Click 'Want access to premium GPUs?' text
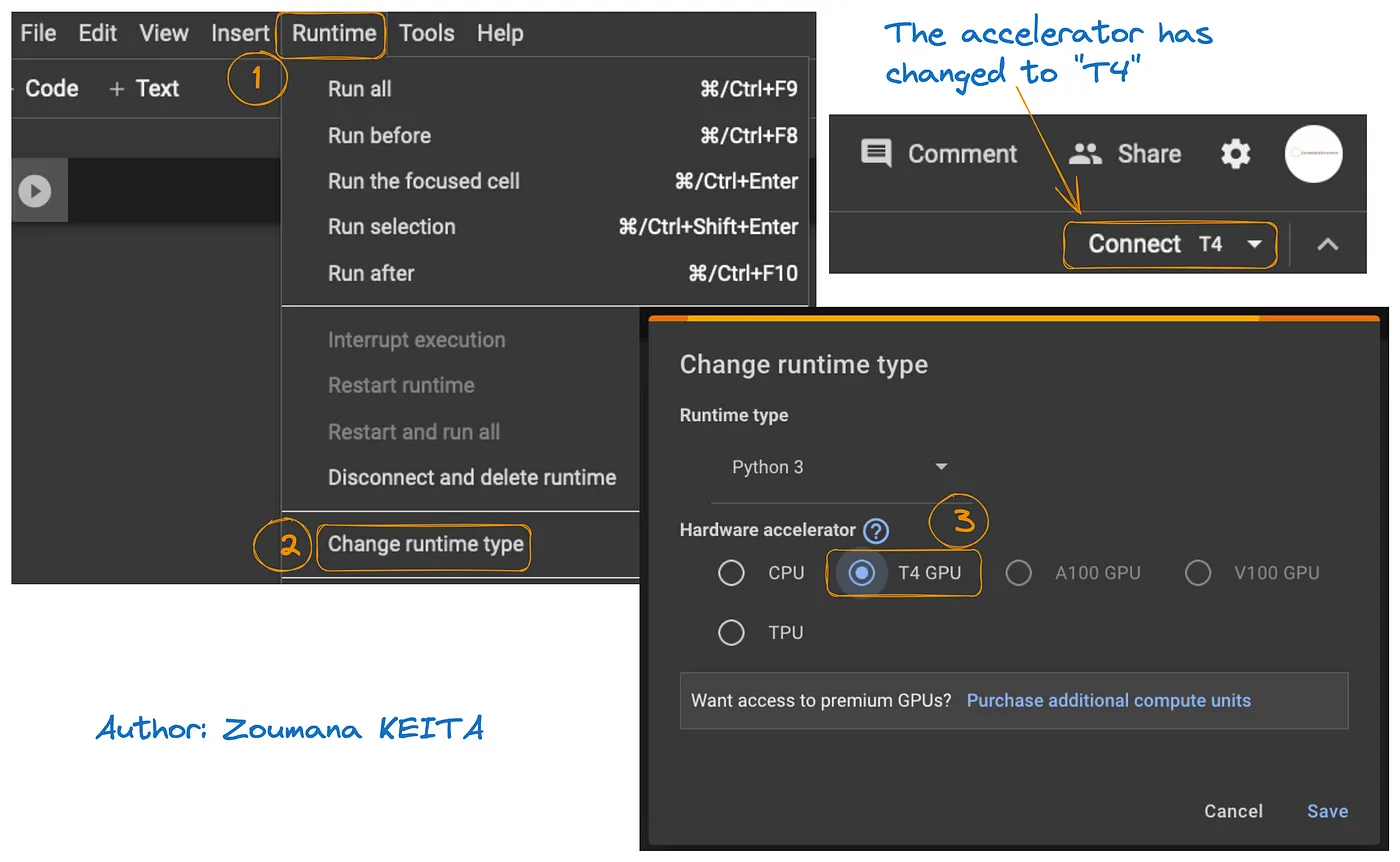 point(821,700)
